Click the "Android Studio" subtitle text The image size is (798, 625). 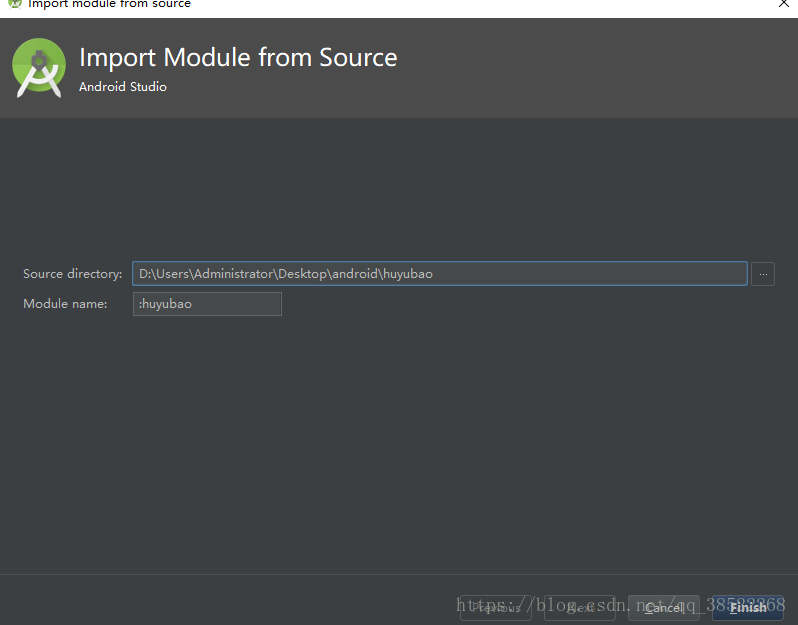123,87
